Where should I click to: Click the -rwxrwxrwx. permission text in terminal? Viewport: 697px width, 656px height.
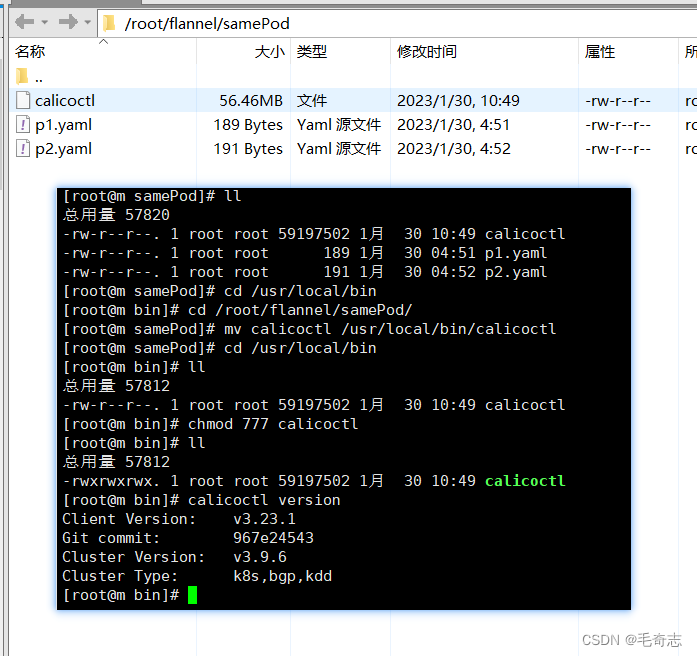pyautogui.click(x=111, y=481)
